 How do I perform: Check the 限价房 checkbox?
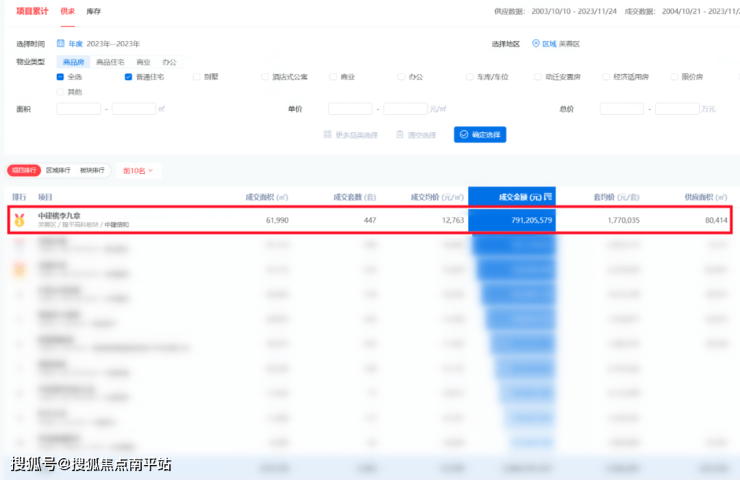674,77
